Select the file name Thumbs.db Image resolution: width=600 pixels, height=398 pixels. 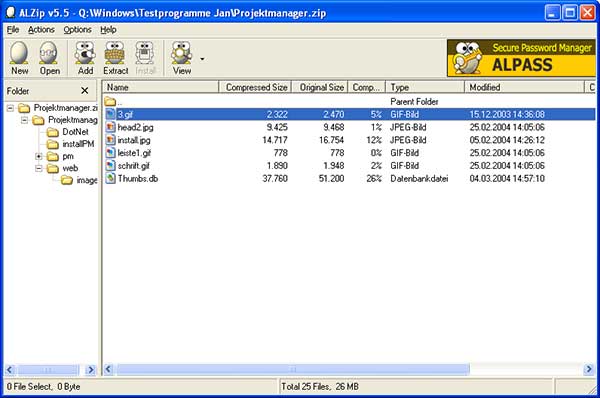(137, 178)
